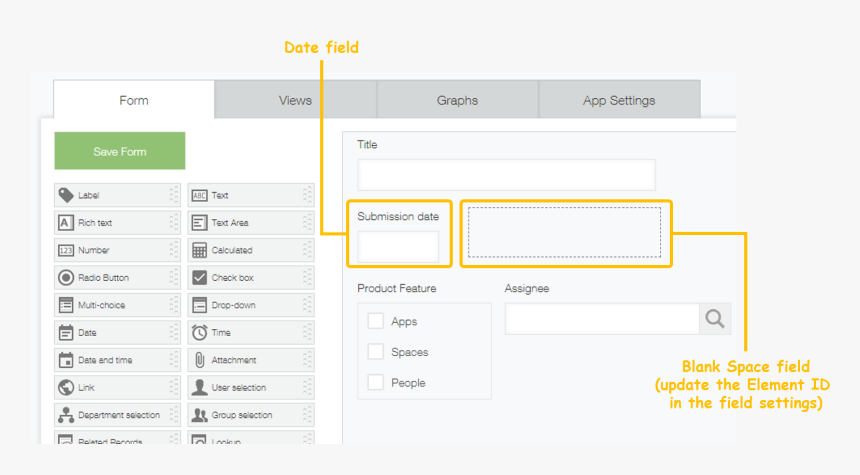Click the Attachment paperclip icon
This screenshot has height=475, width=860.
[x=199, y=360]
